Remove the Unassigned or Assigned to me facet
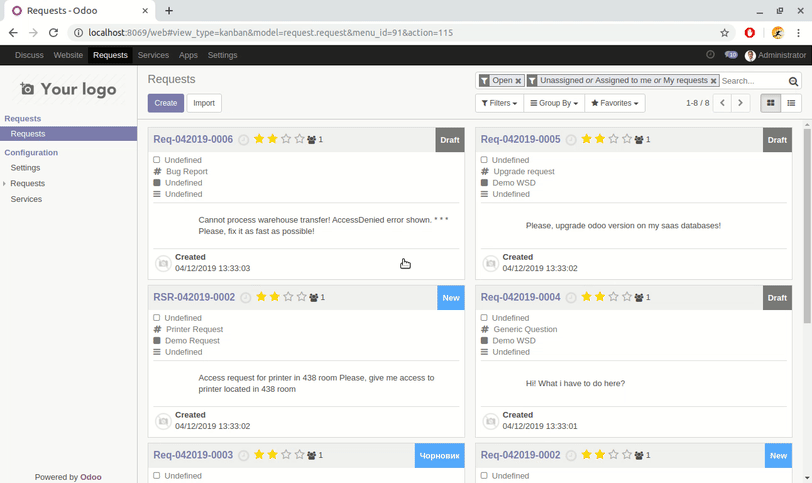The height and width of the screenshot is (483, 812). point(713,81)
